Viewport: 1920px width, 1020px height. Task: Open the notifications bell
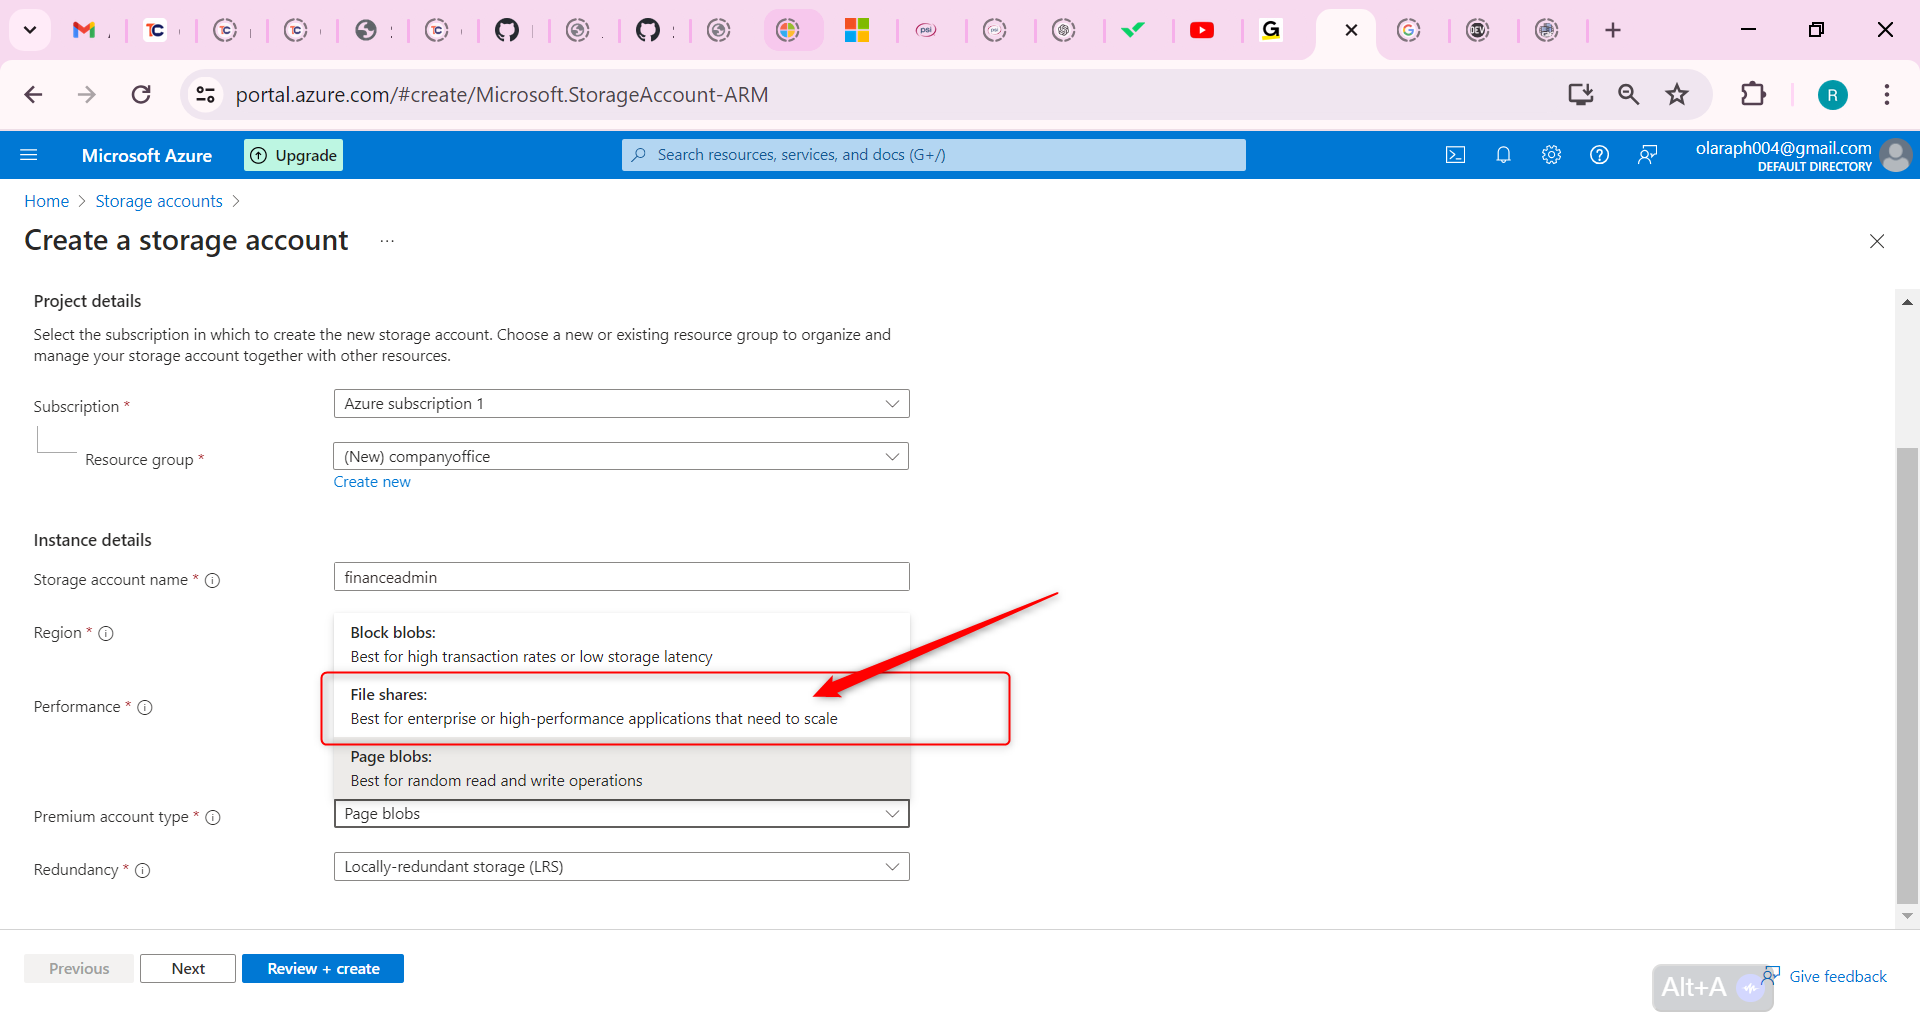(x=1503, y=155)
